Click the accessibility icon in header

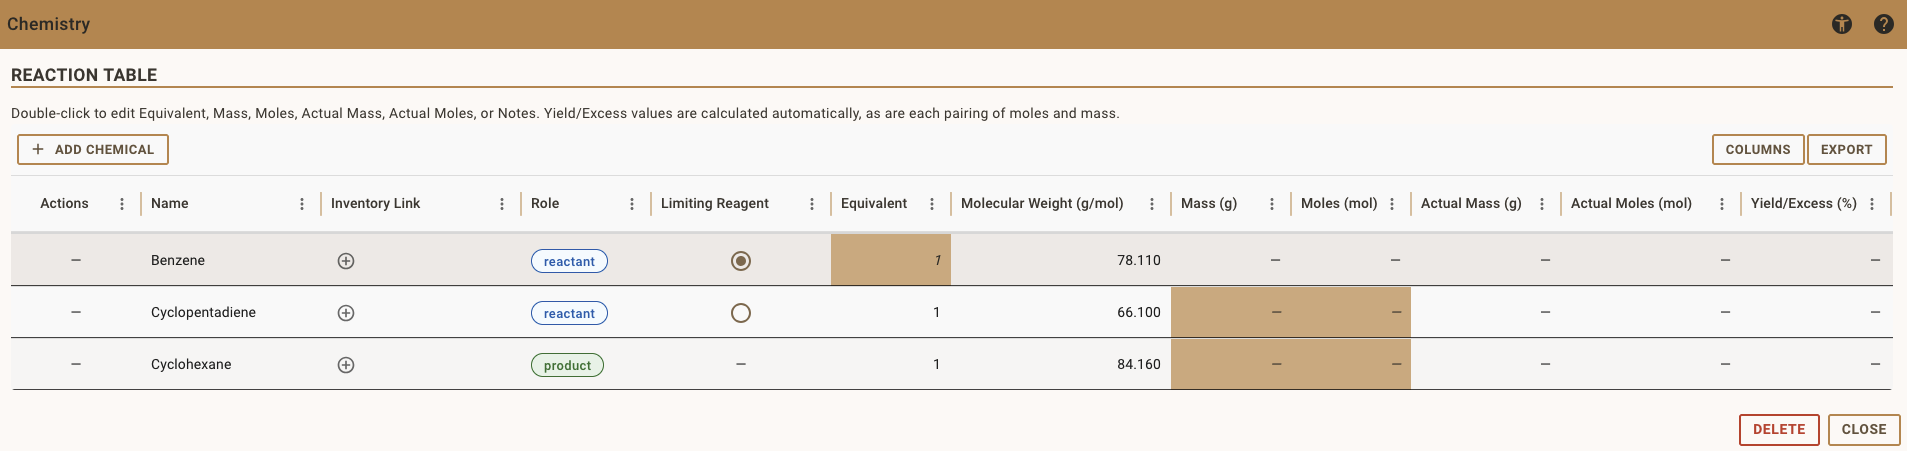1841,24
